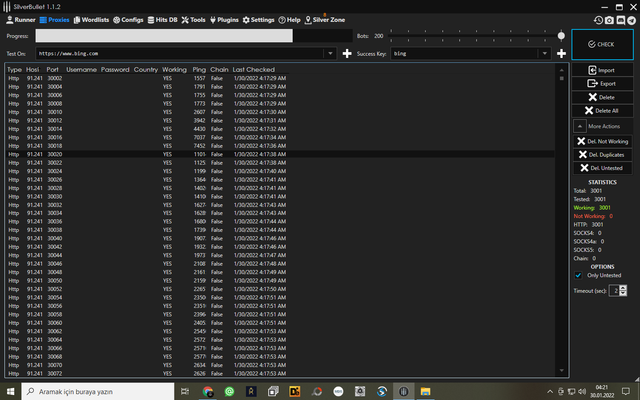Open the Plugins tab
Image resolution: width=640 pixels, height=400 pixels.
(x=224, y=20)
